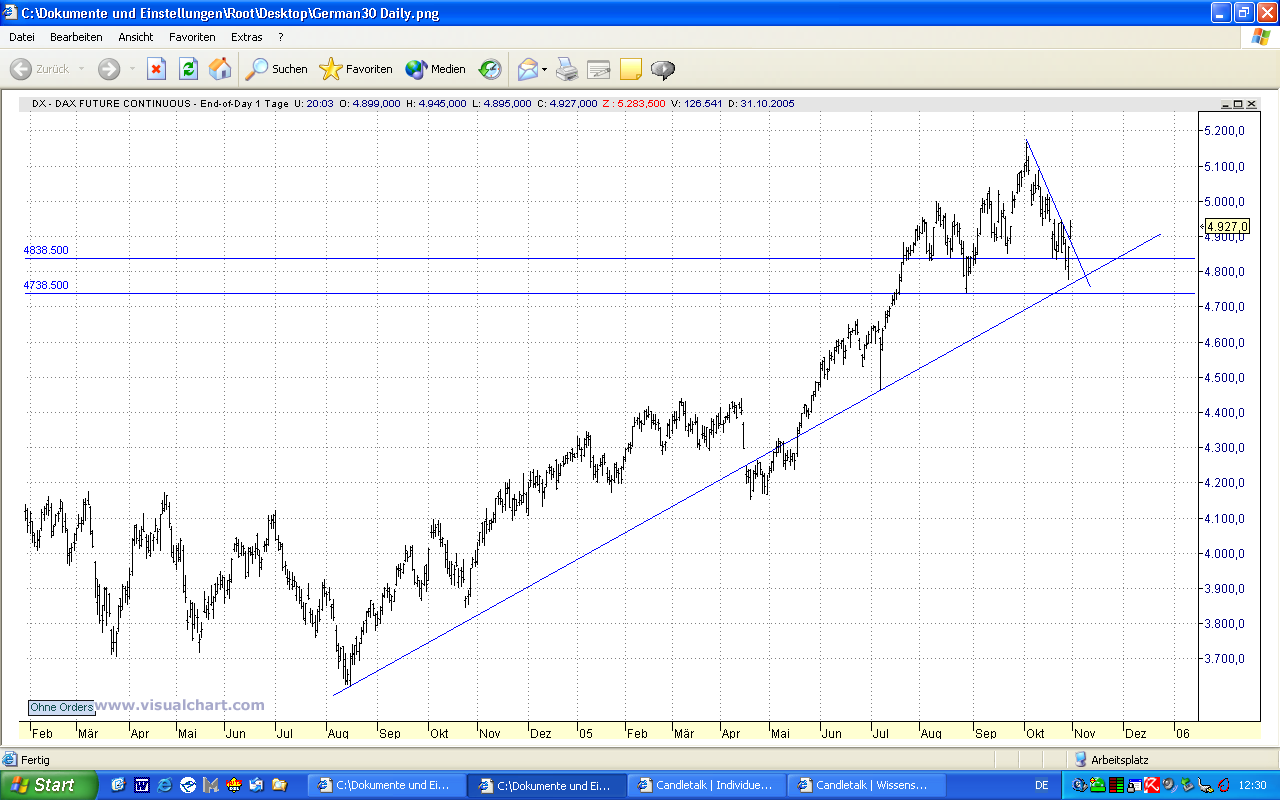This screenshot has height=800, width=1280.
Task: Click the V: 126.541 volume value
Action: point(697,103)
